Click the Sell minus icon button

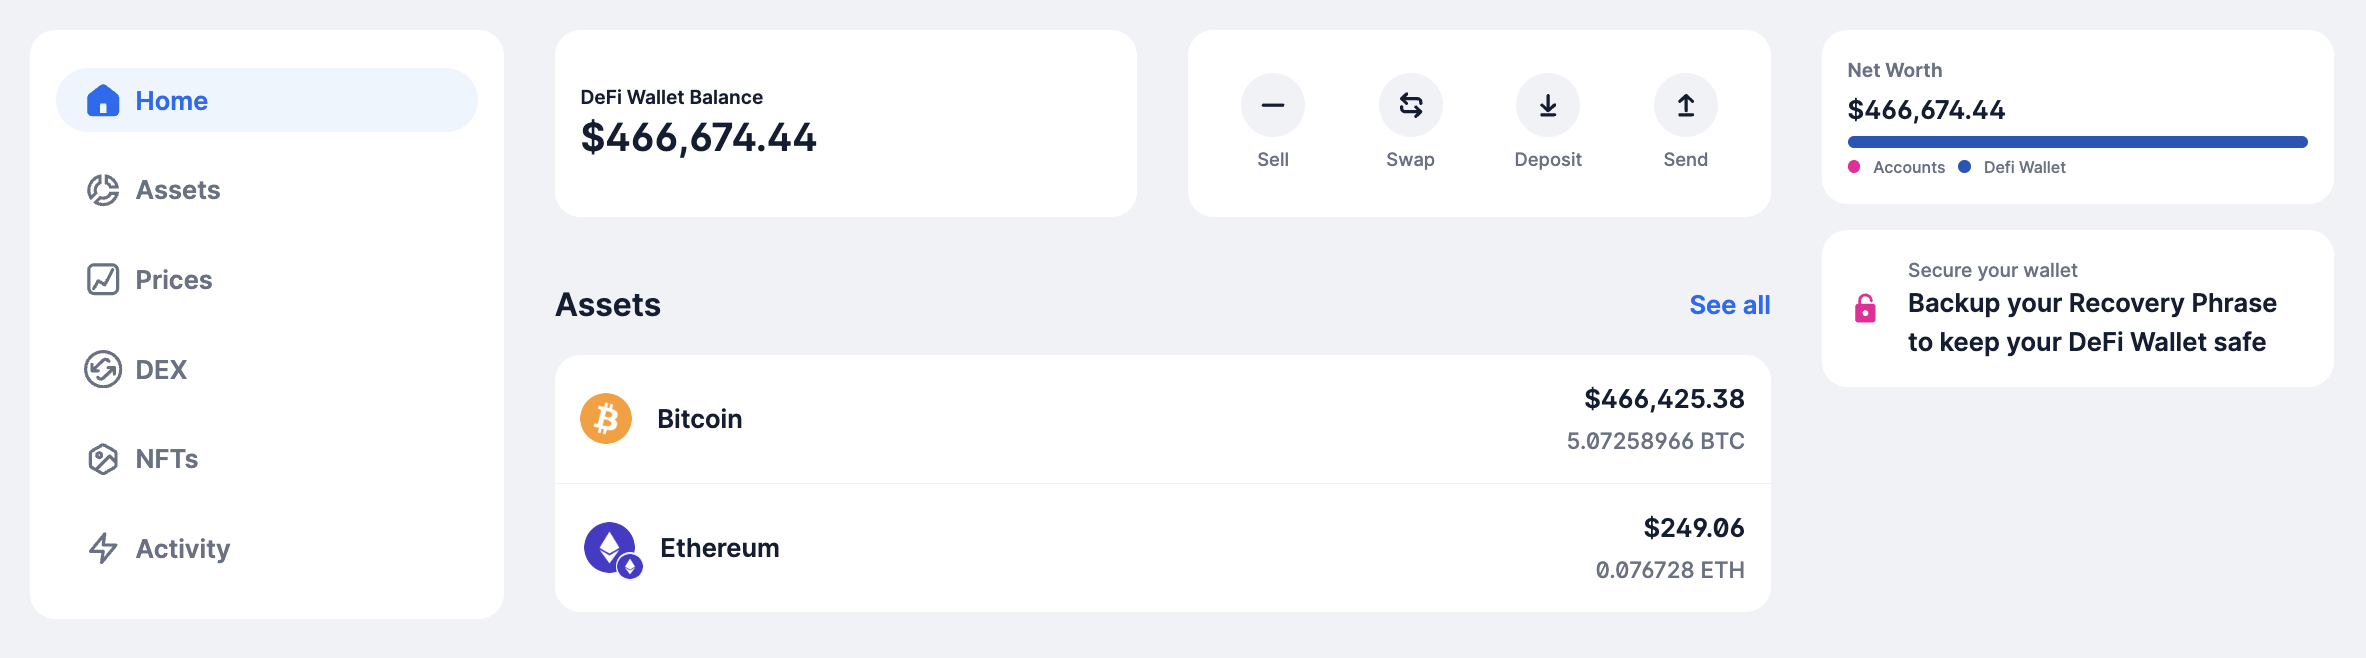pyautogui.click(x=1272, y=105)
